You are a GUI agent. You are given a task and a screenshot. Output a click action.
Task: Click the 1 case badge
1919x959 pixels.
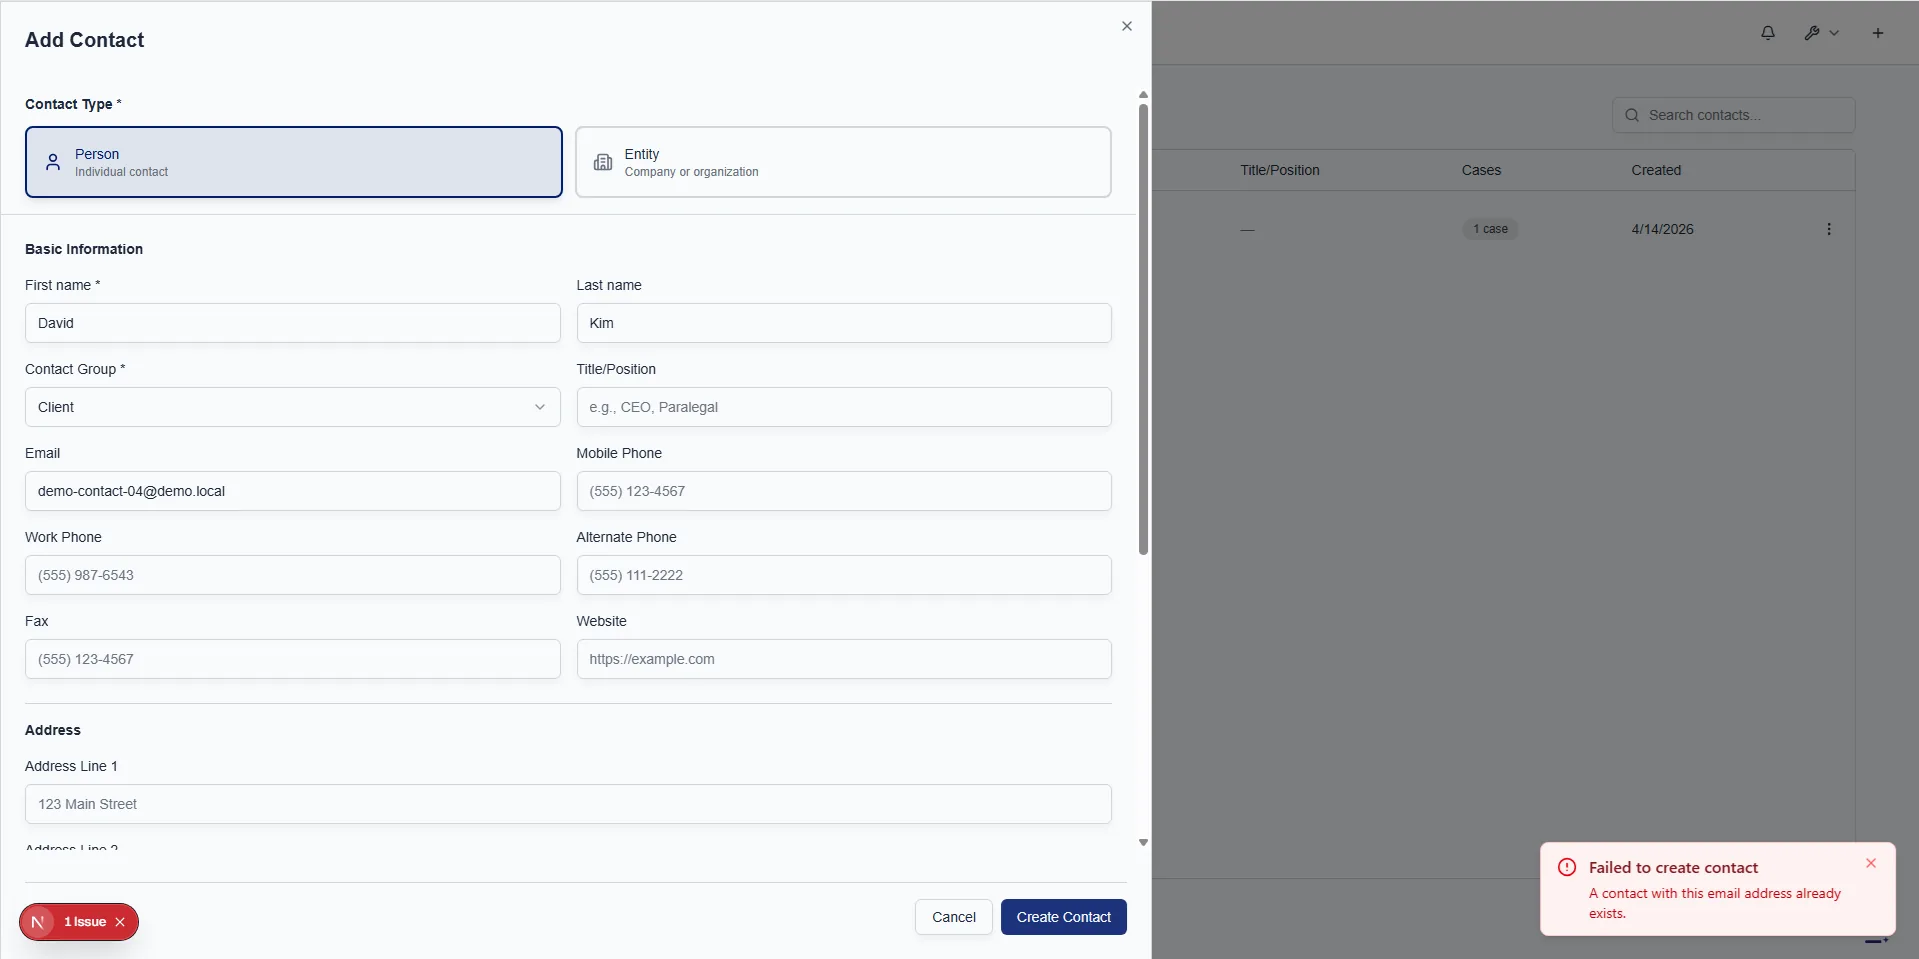1490,229
